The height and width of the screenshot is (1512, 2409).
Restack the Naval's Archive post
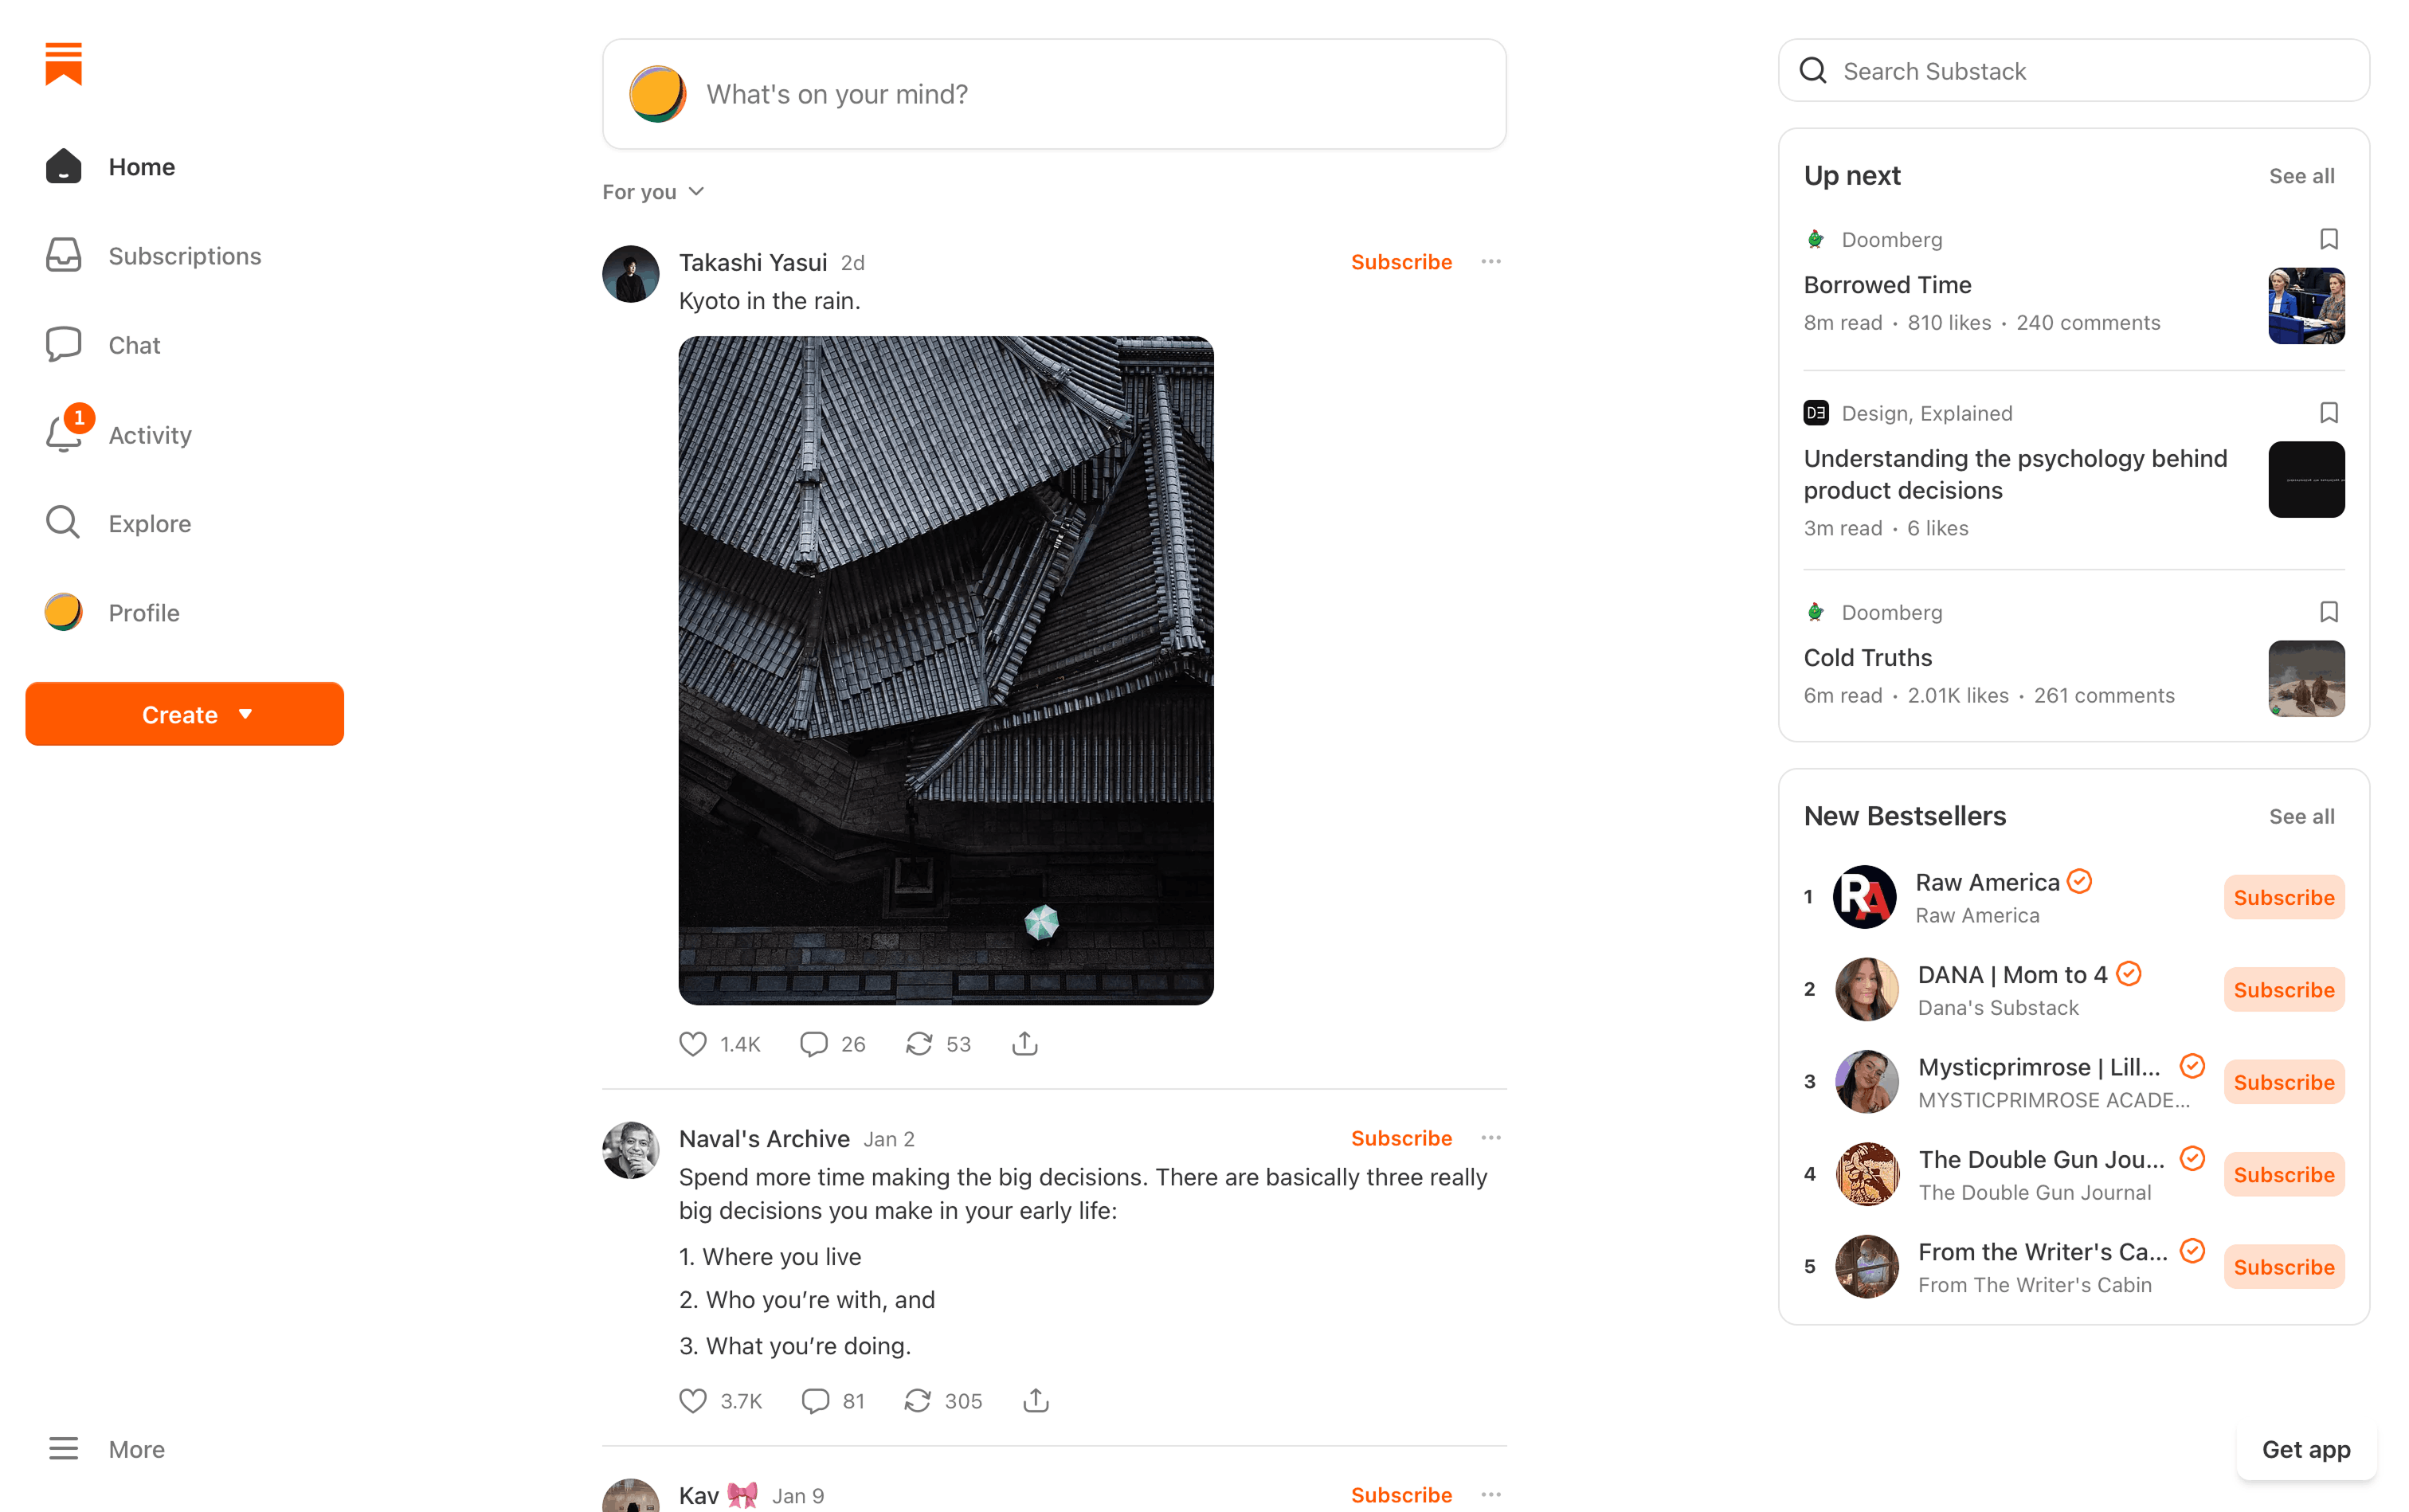(x=918, y=1401)
